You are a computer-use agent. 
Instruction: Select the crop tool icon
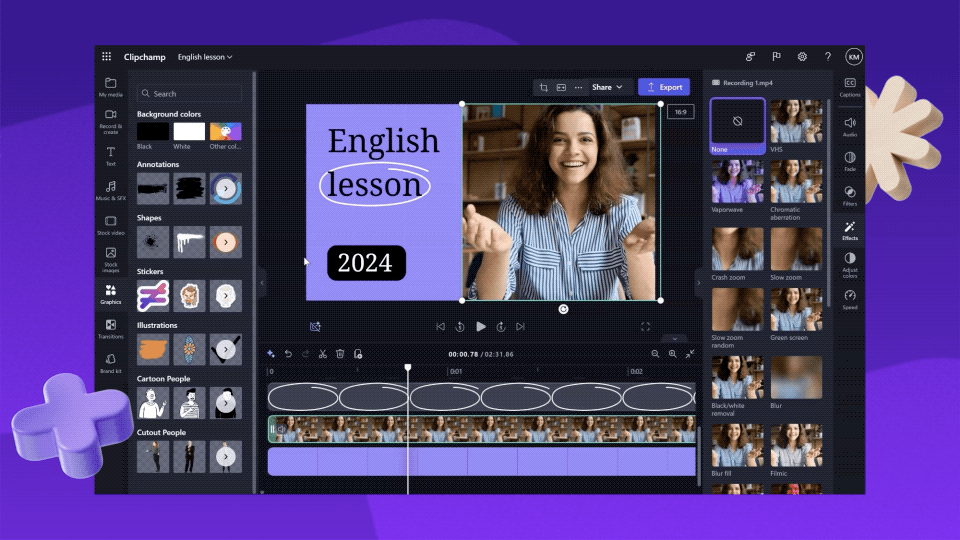click(544, 87)
